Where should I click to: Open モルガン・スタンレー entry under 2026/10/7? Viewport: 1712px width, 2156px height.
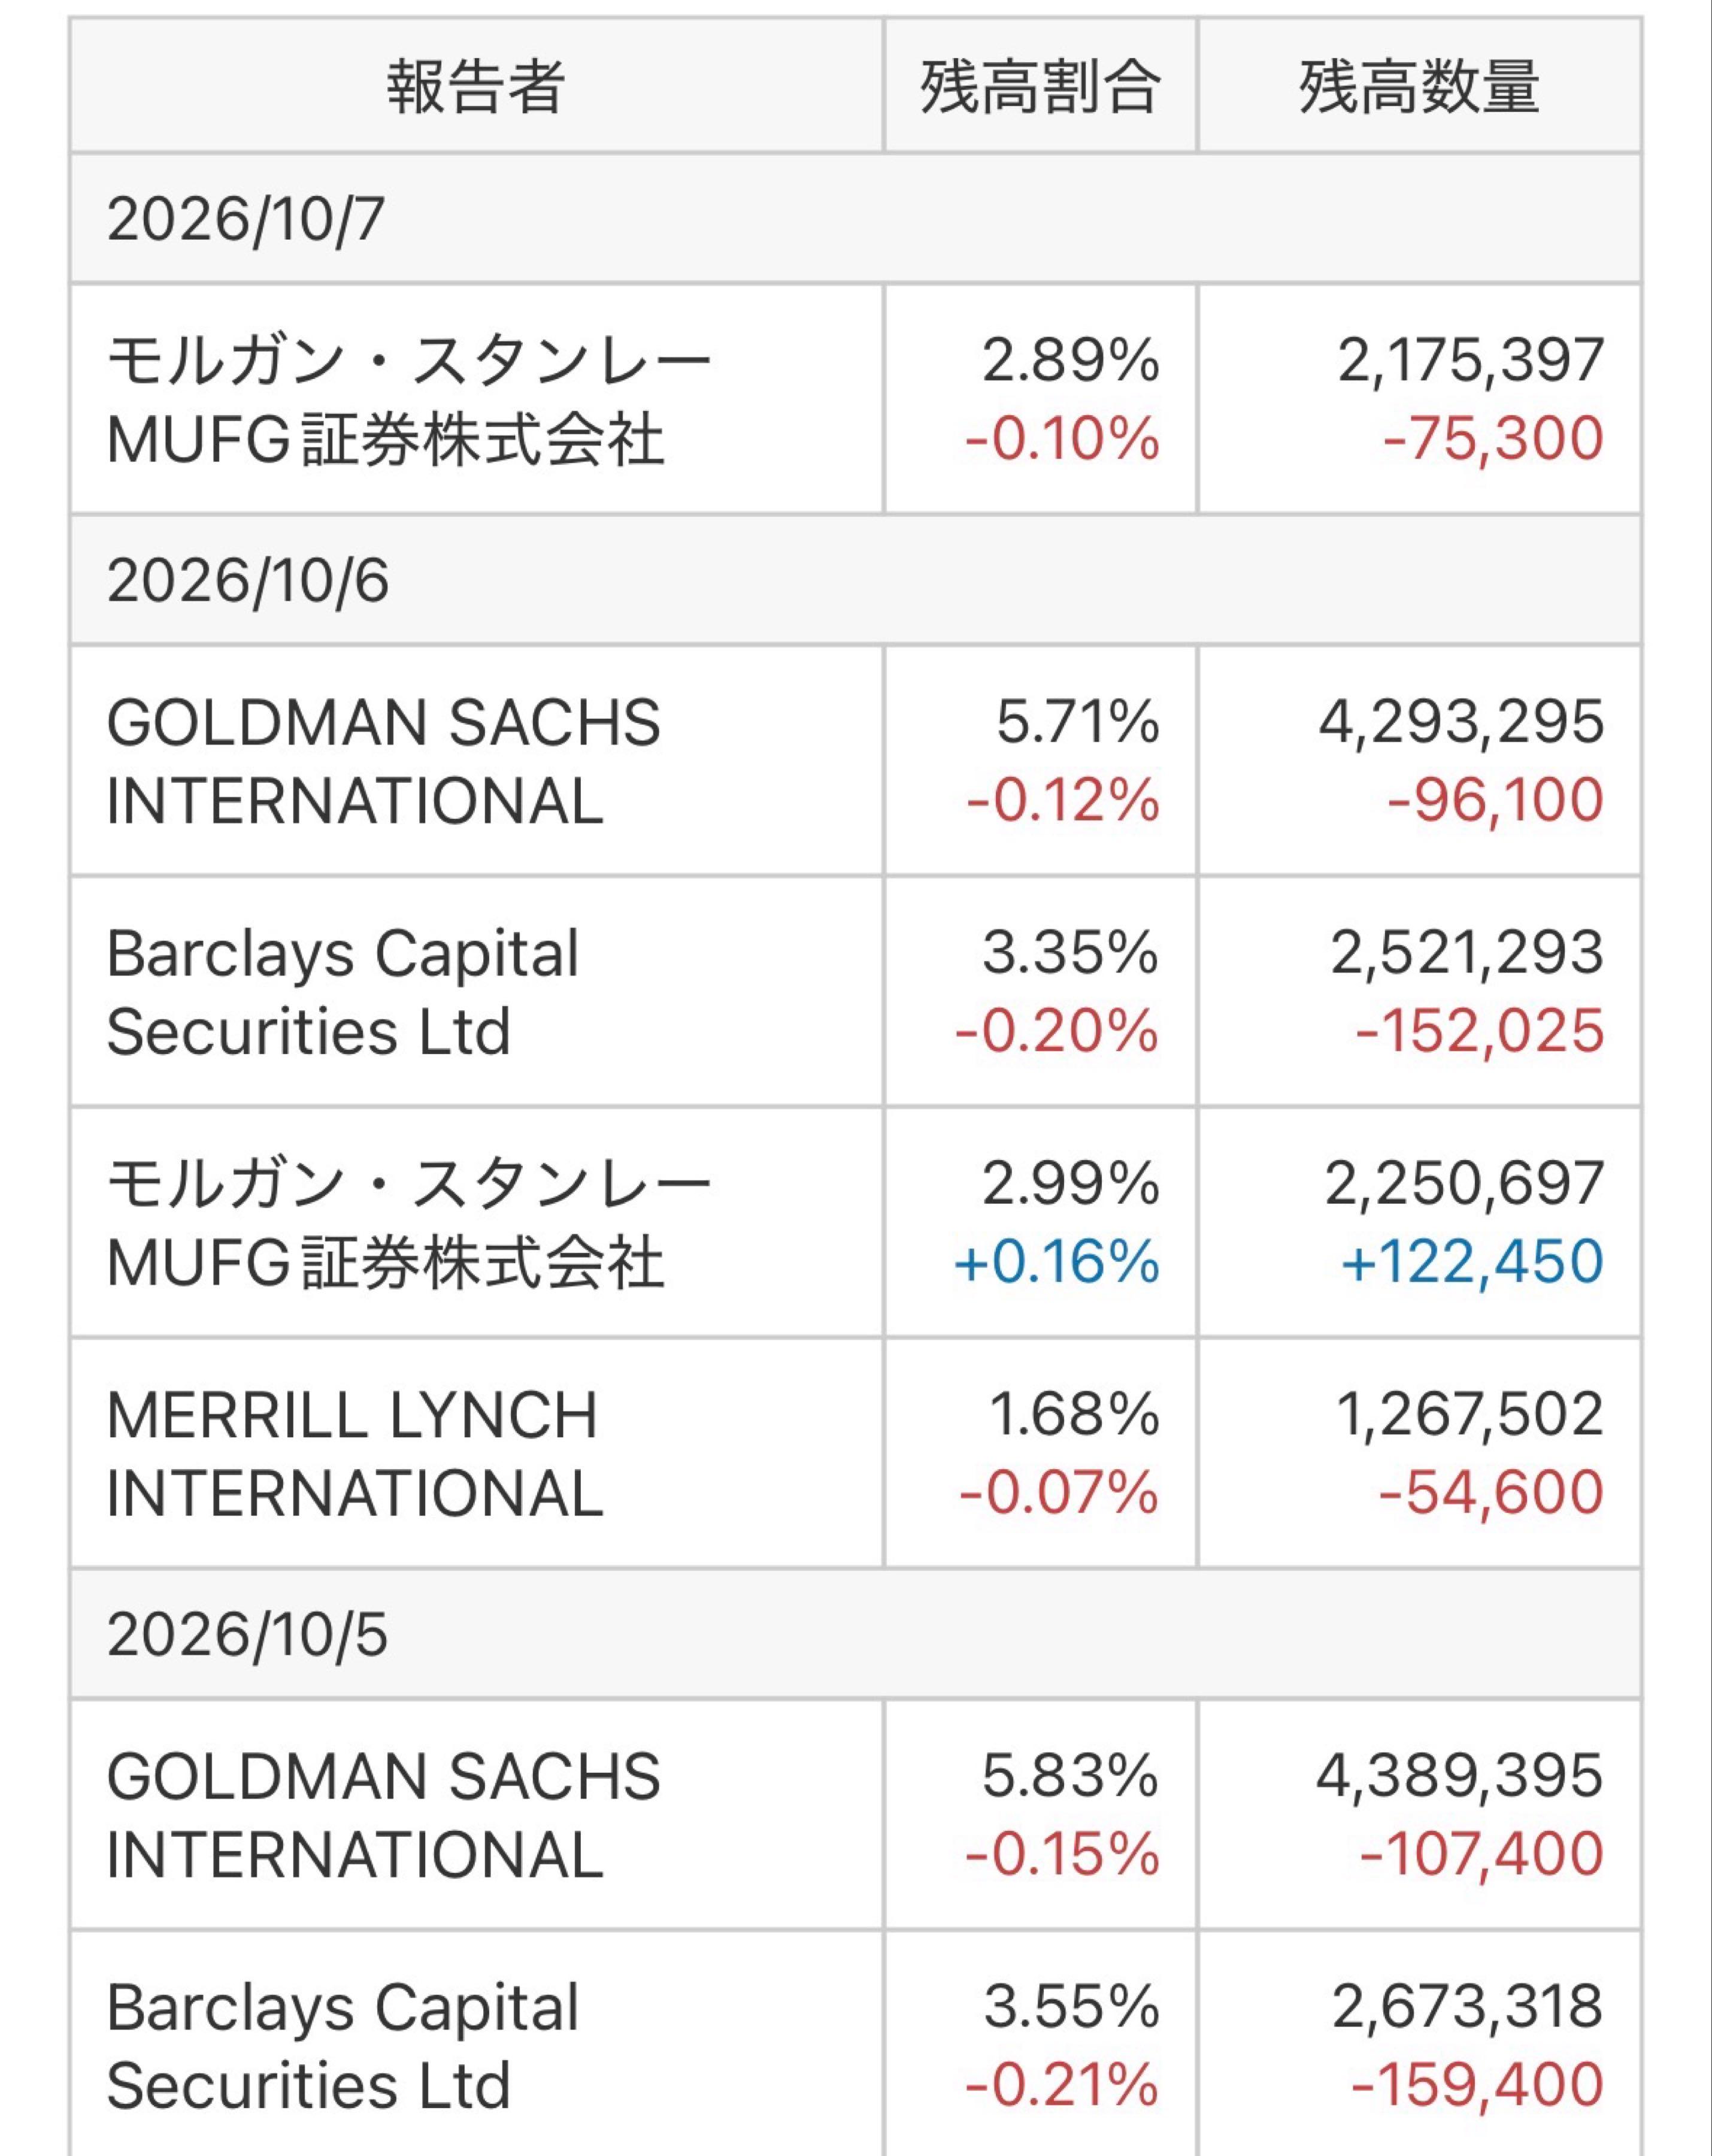(x=476, y=399)
